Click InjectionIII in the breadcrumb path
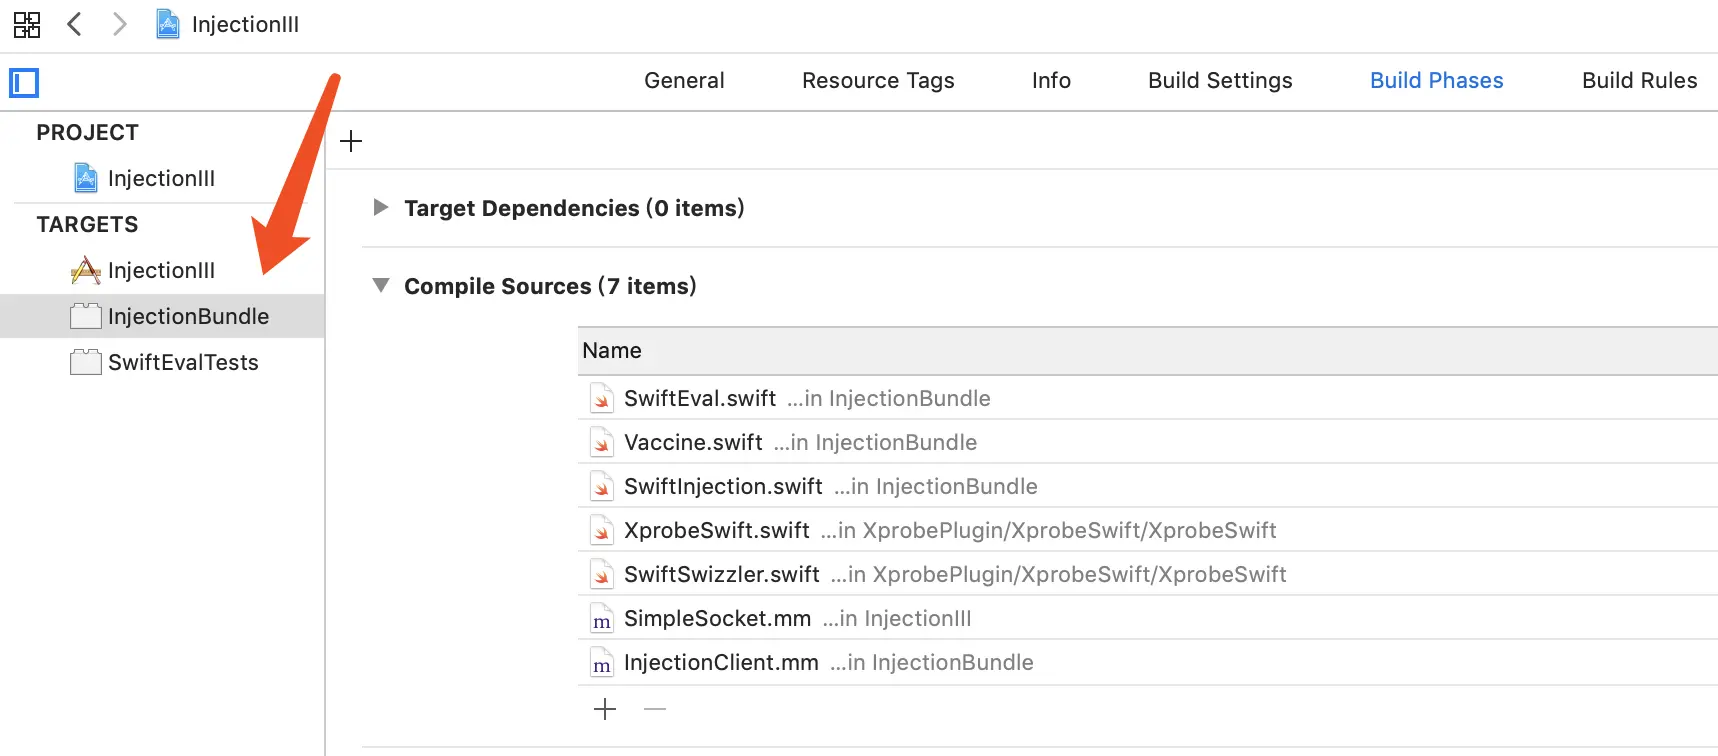Image resolution: width=1718 pixels, height=756 pixels. (x=244, y=25)
